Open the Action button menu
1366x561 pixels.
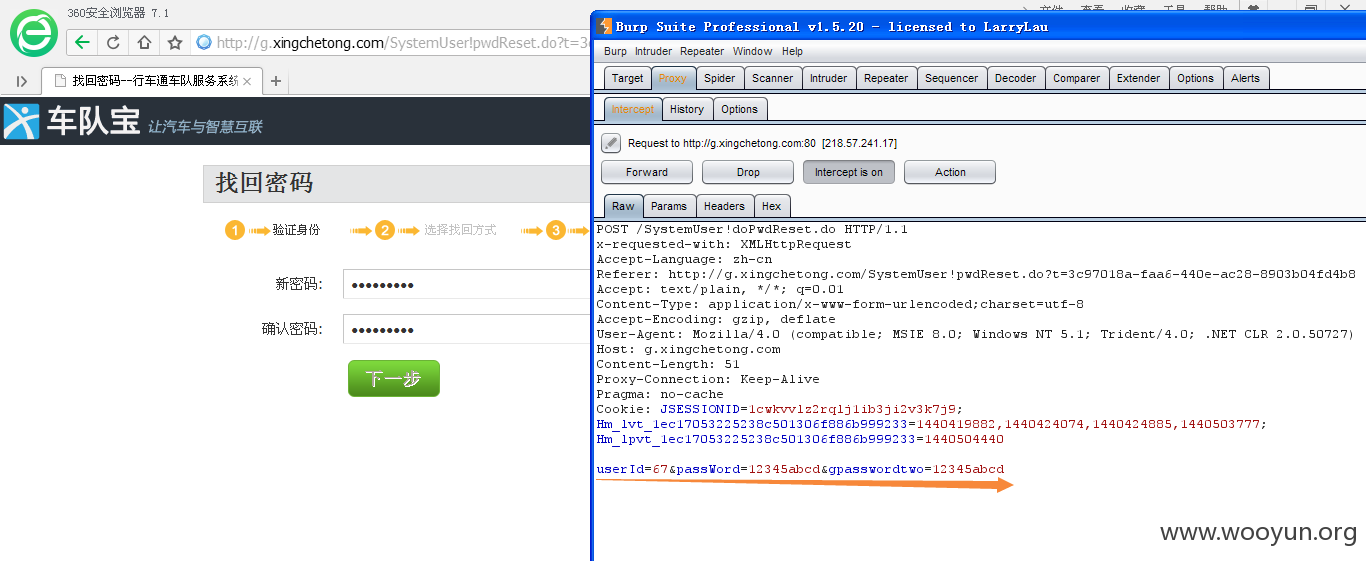tap(950, 172)
